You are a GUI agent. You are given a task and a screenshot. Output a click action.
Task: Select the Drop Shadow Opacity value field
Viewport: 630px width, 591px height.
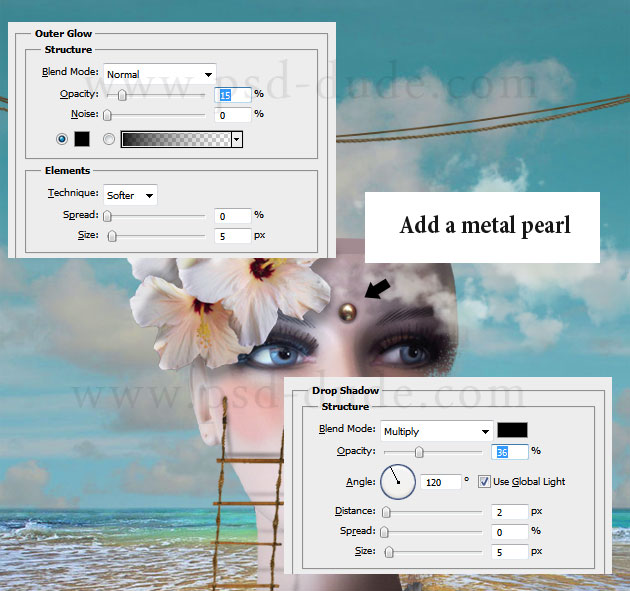[x=509, y=452]
